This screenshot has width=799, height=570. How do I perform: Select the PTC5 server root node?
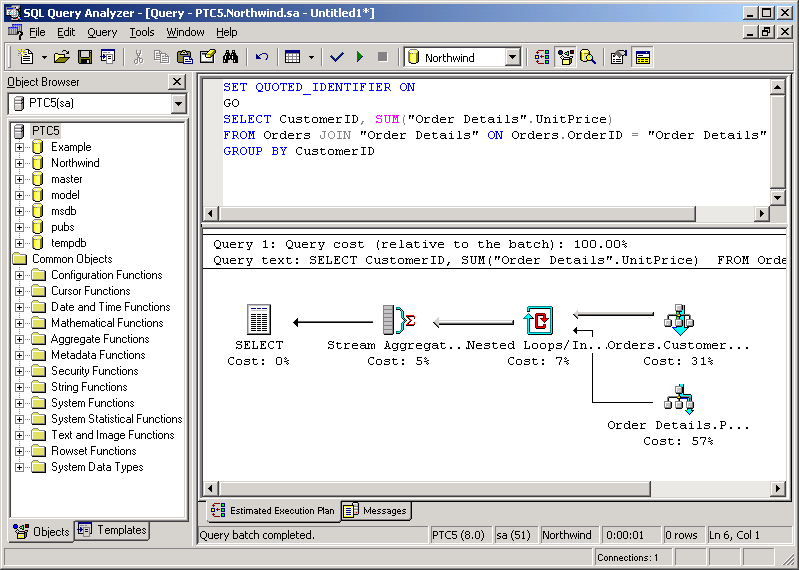tap(45, 131)
